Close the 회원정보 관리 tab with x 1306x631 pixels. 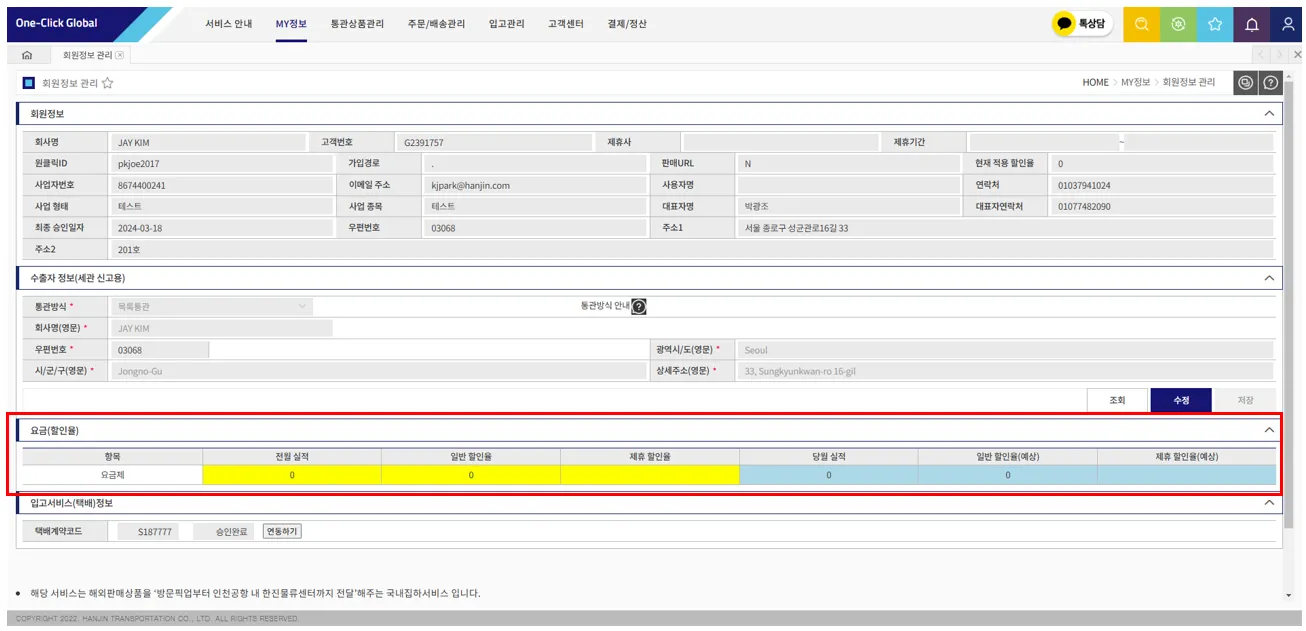(120, 55)
